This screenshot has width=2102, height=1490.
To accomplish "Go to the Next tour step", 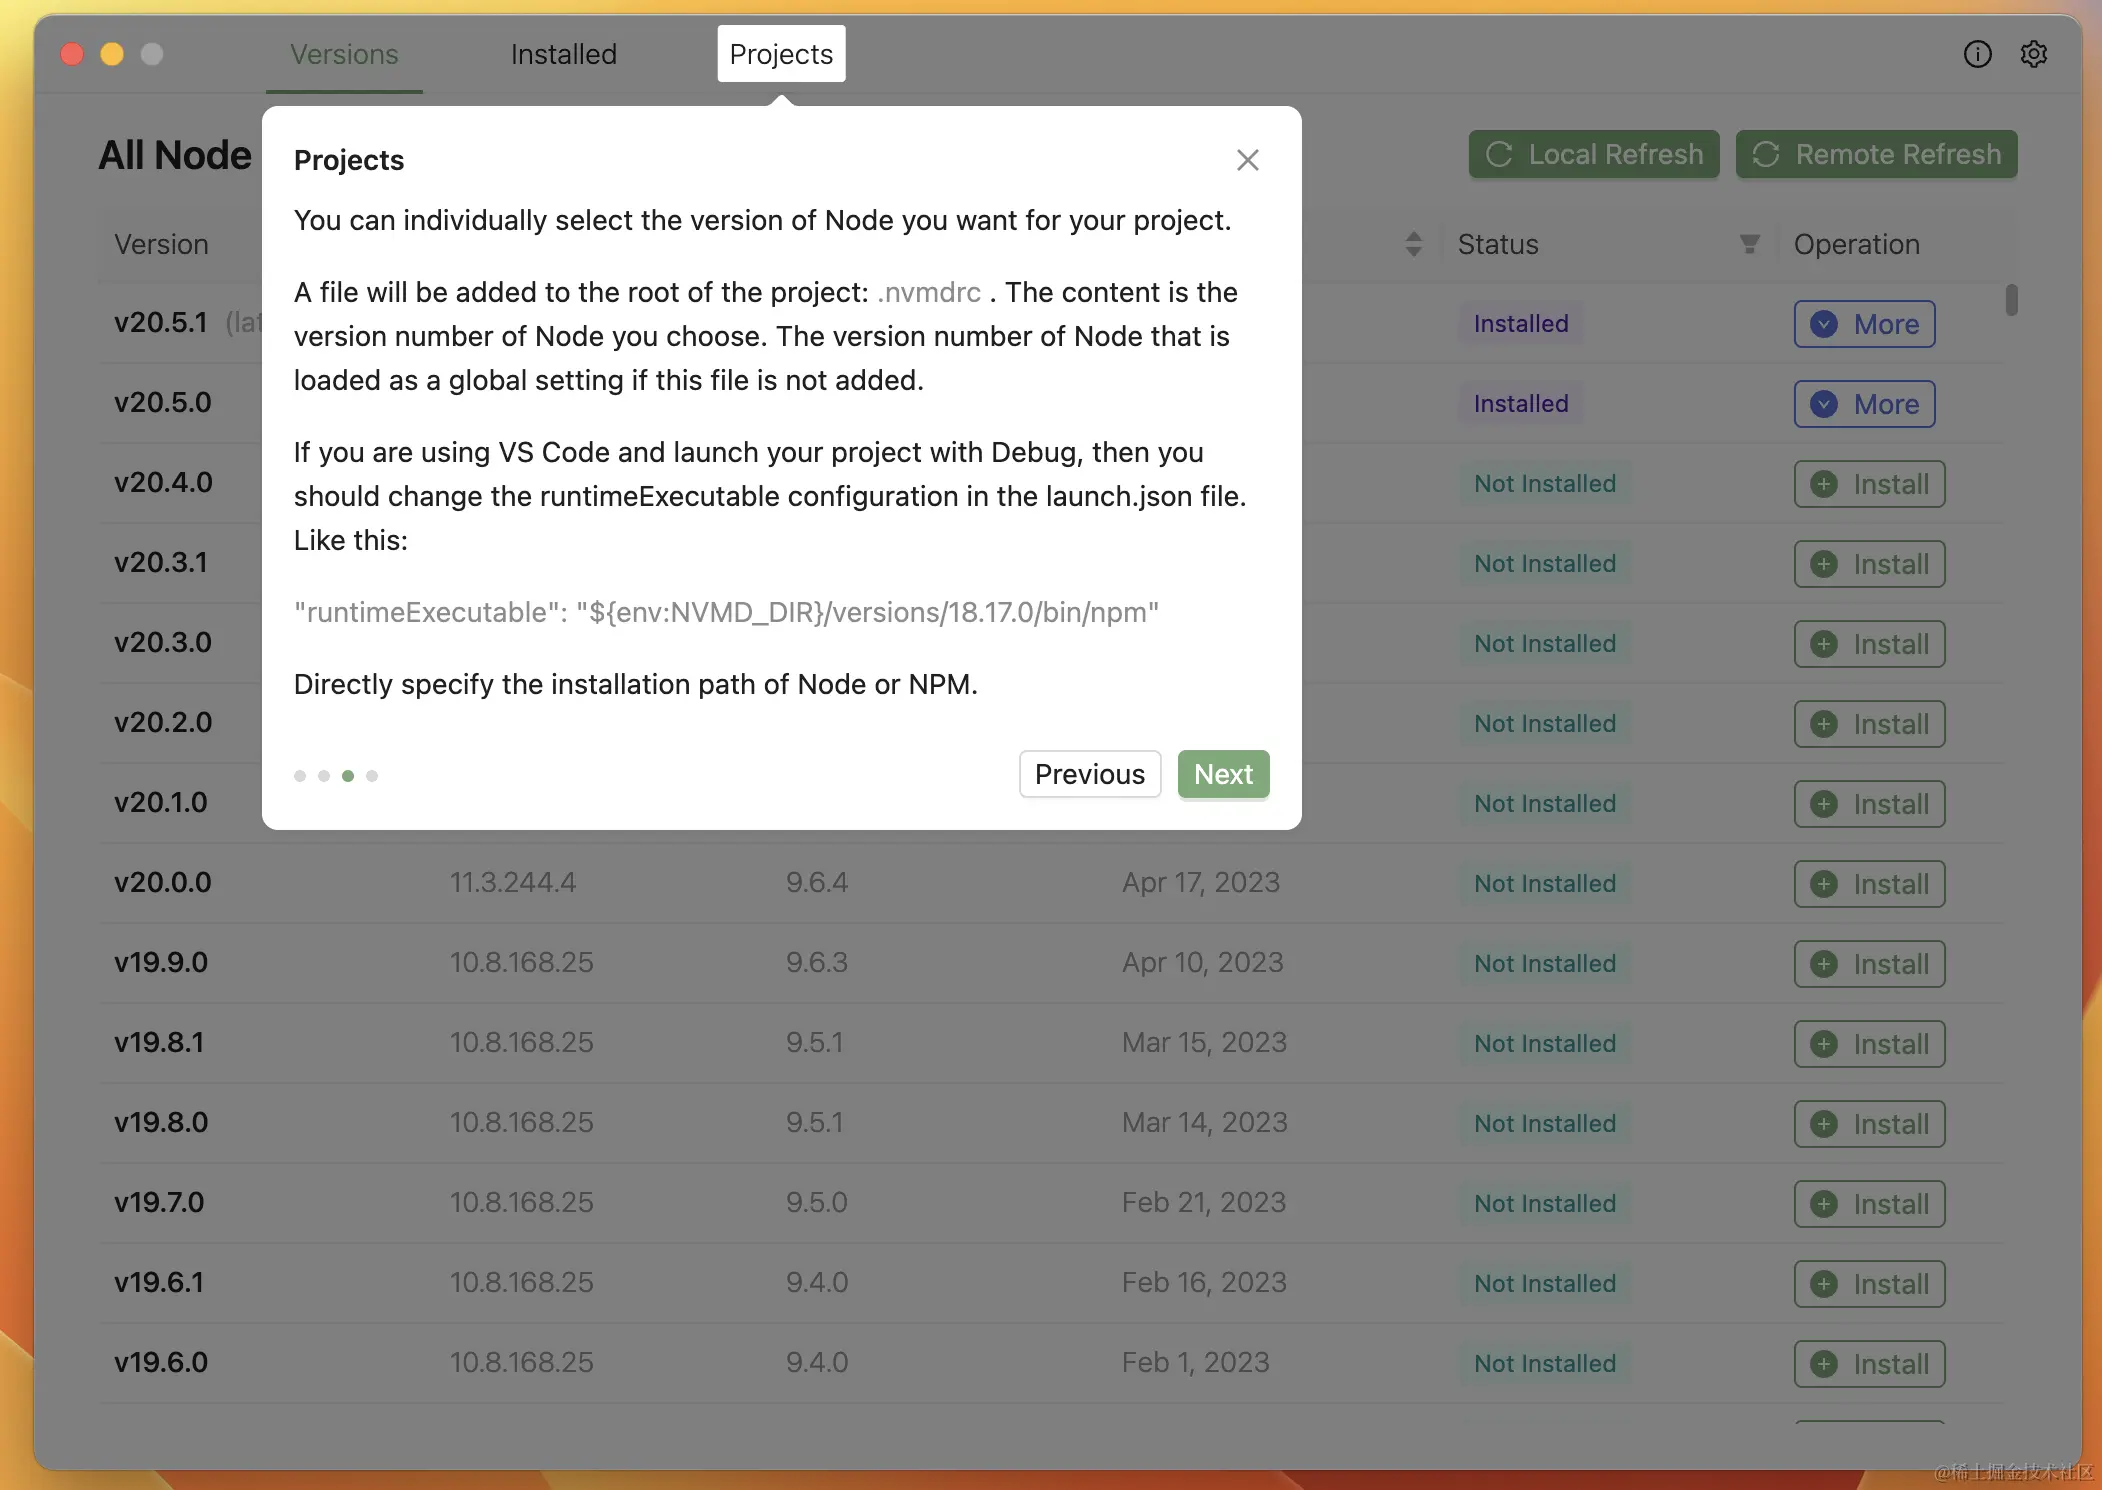I will pyautogui.click(x=1223, y=774).
